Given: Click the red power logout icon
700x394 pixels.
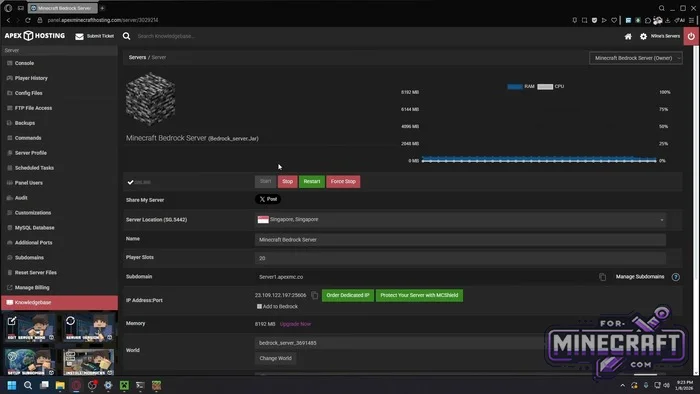Looking at the screenshot, I should click(691, 37).
